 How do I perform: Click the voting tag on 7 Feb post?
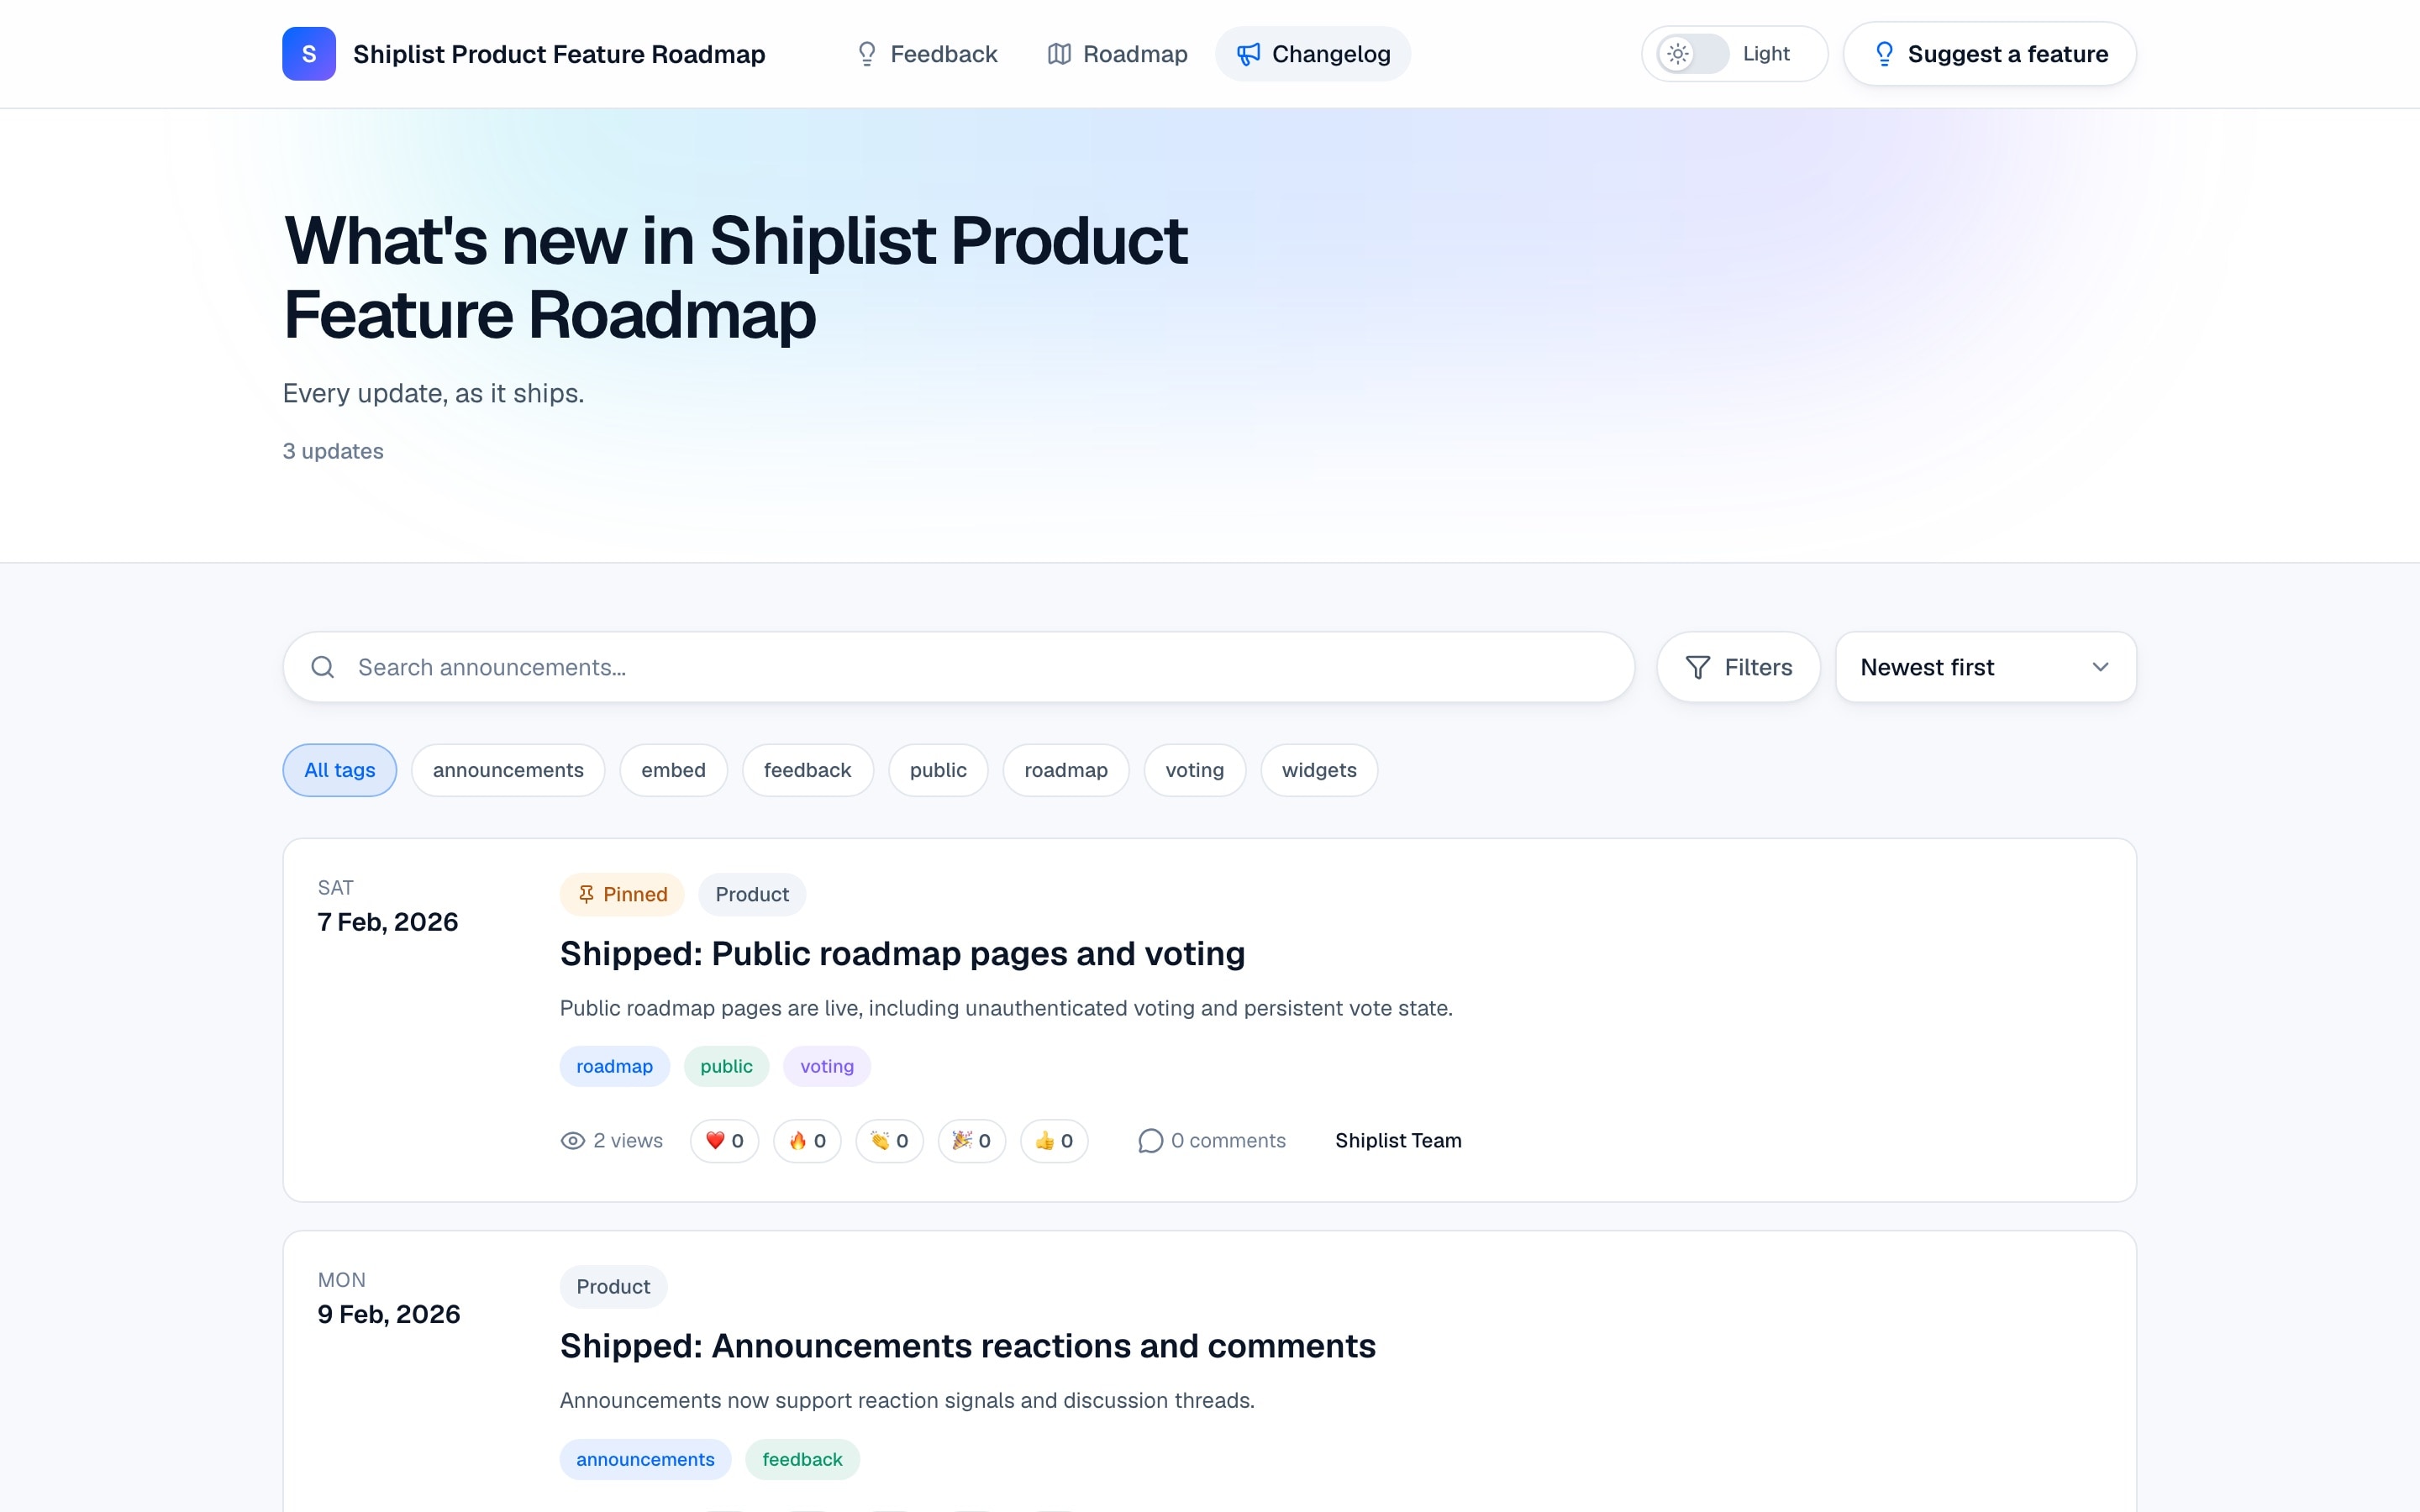[x=827, y=1066]
